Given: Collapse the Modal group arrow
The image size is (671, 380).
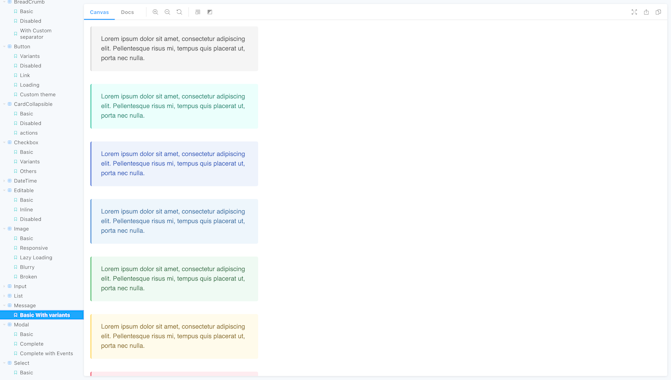Looking at the screenshot, I should pyautogui.click(x=4, y=325).
